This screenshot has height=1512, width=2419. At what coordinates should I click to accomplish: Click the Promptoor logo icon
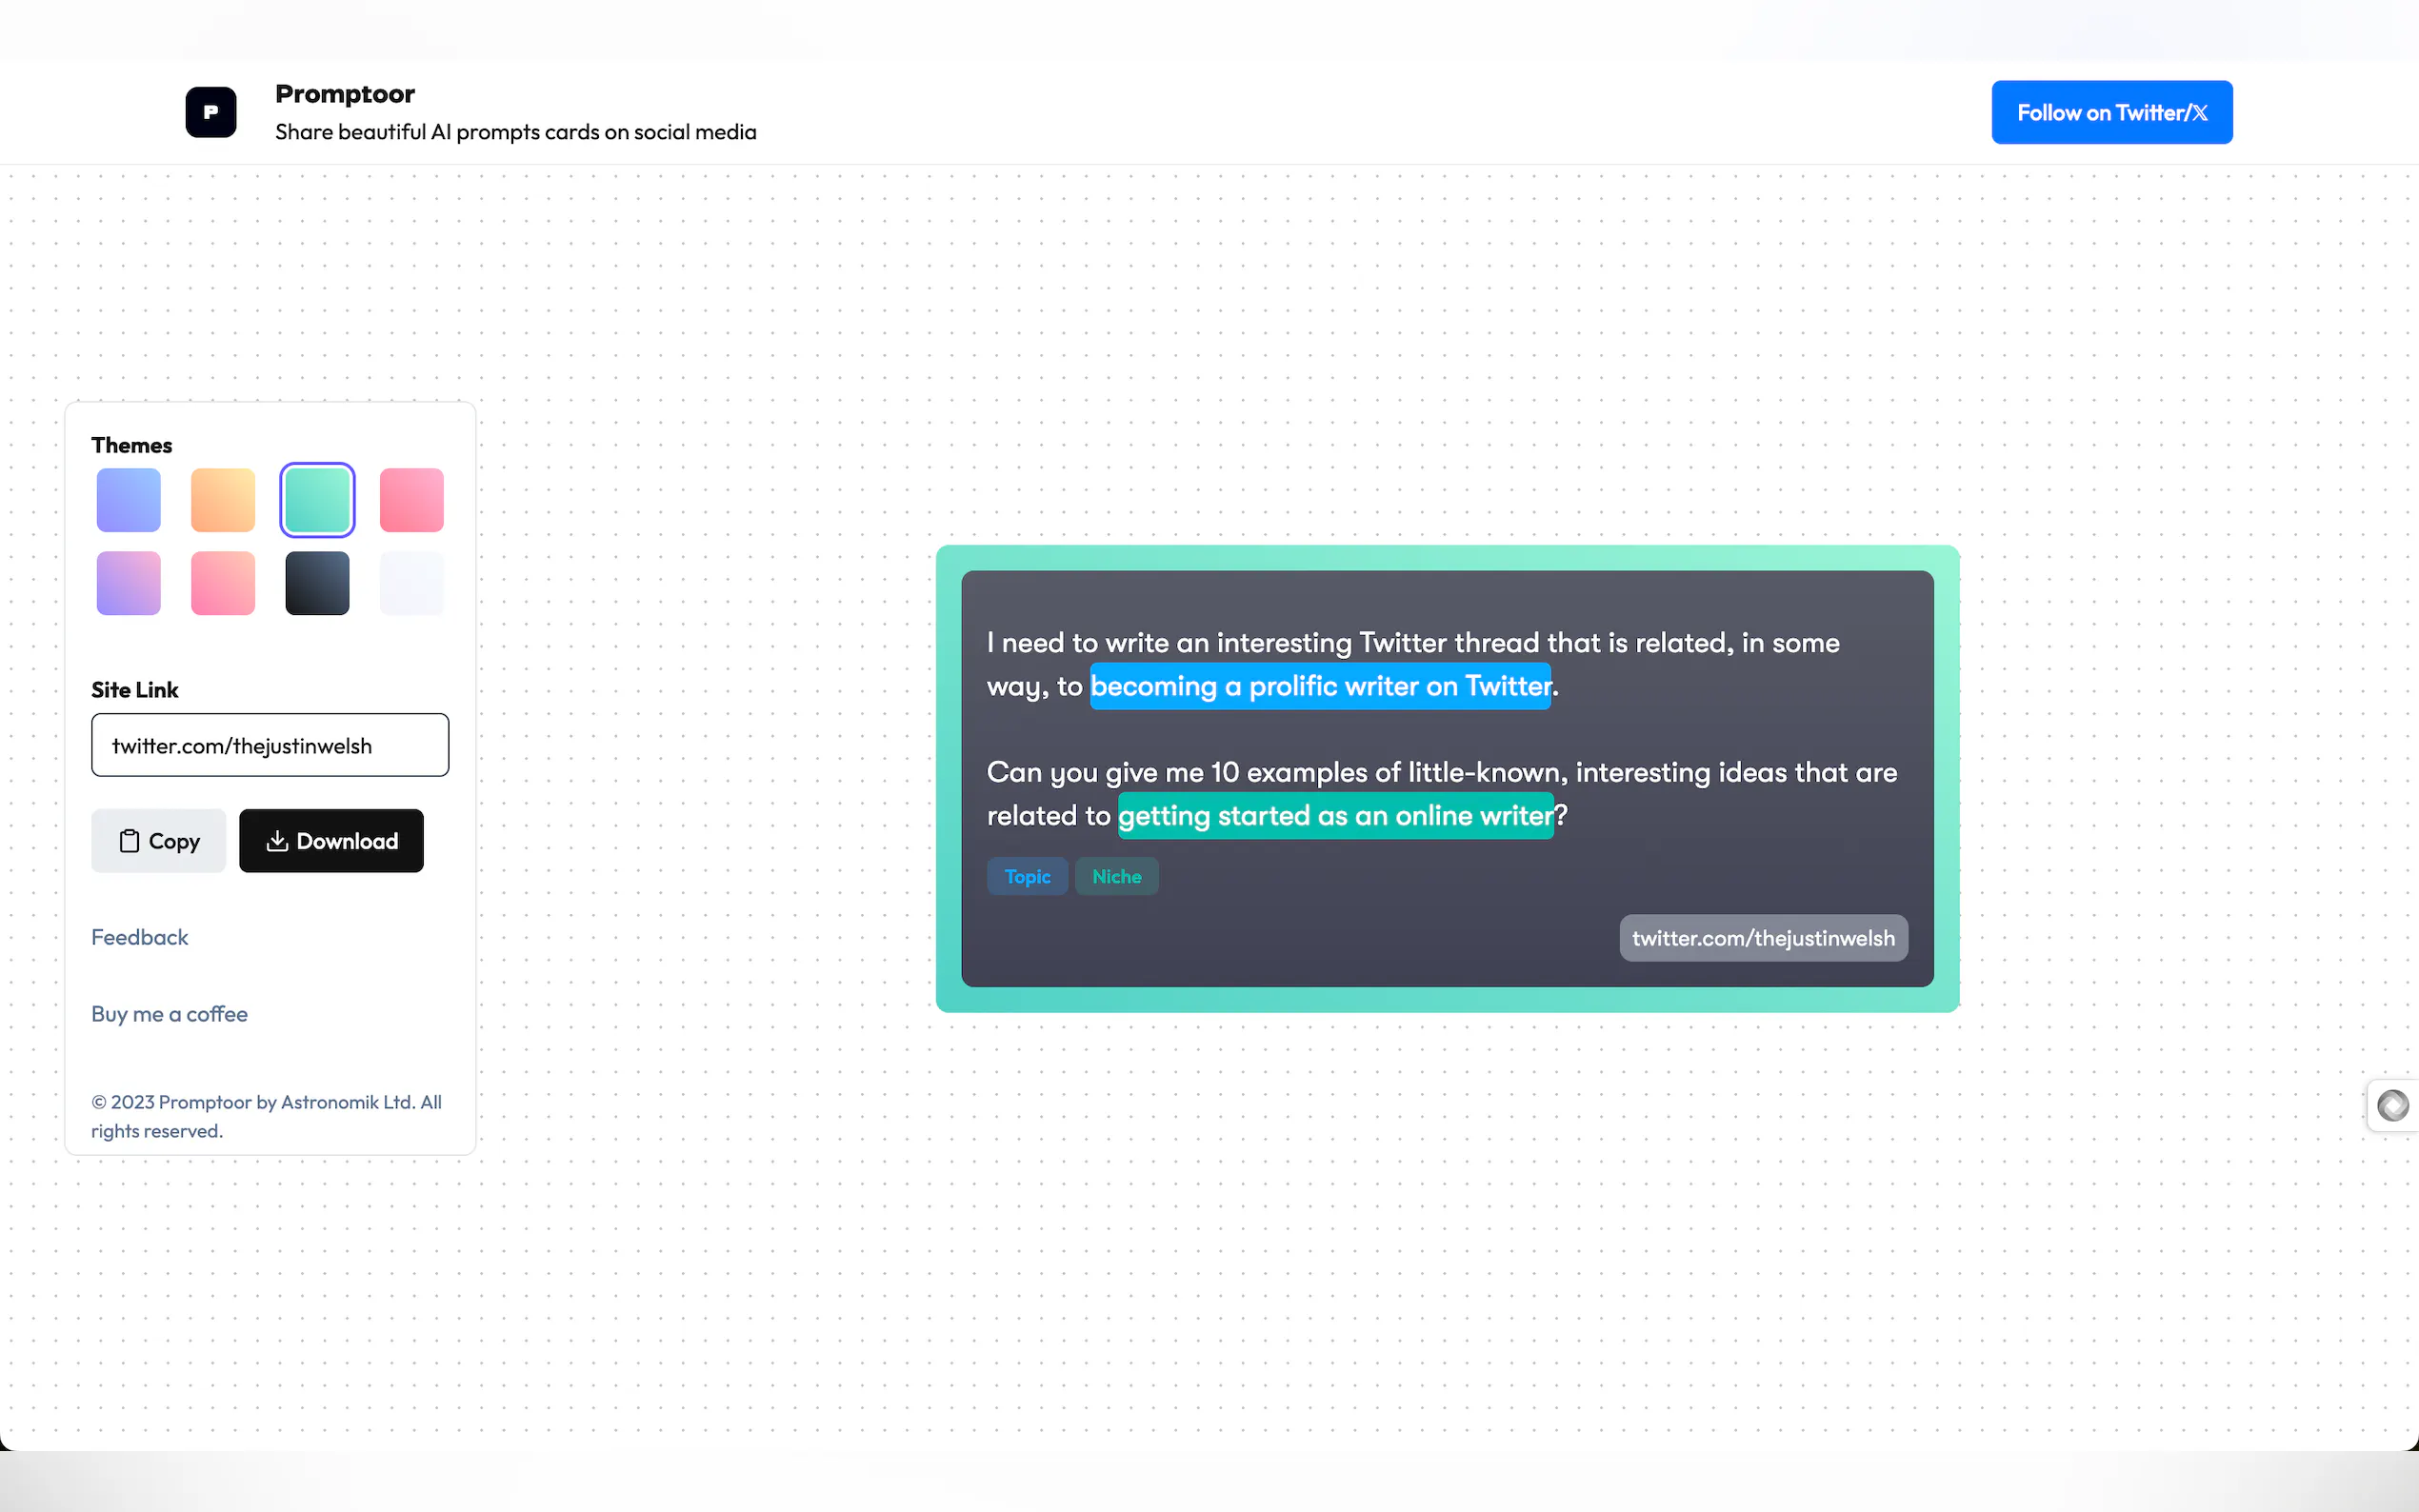(x=211, y=112)
